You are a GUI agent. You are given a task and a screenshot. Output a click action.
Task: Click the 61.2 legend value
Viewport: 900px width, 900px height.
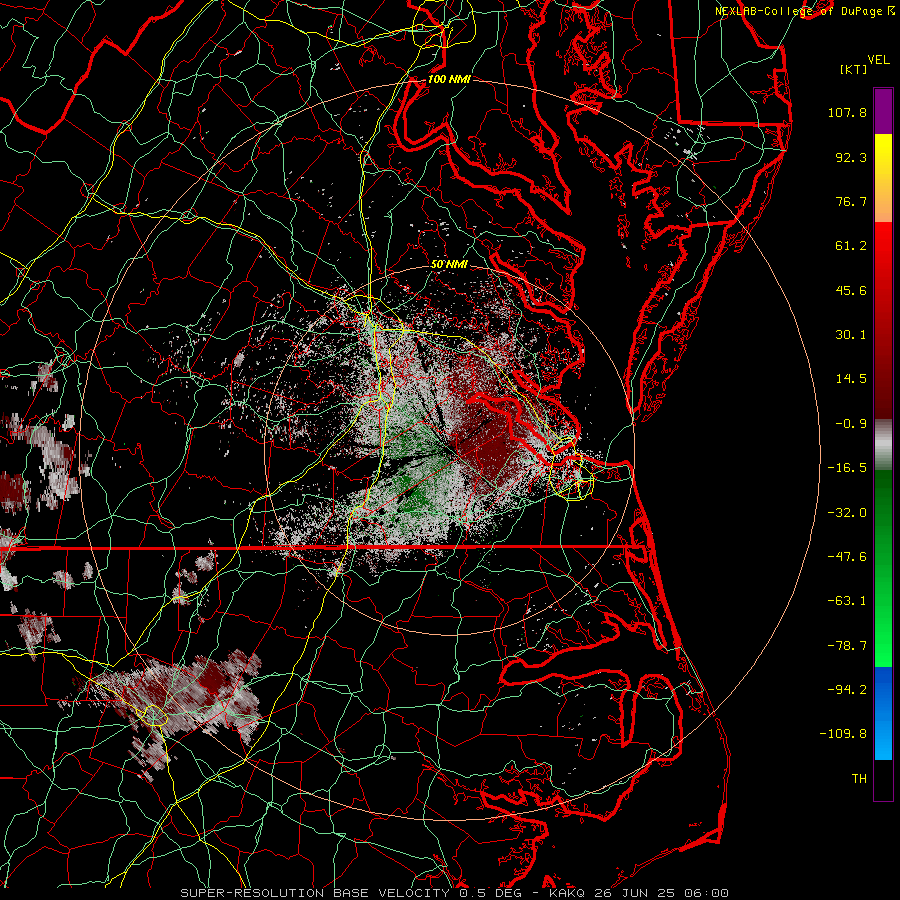point(851,246)
